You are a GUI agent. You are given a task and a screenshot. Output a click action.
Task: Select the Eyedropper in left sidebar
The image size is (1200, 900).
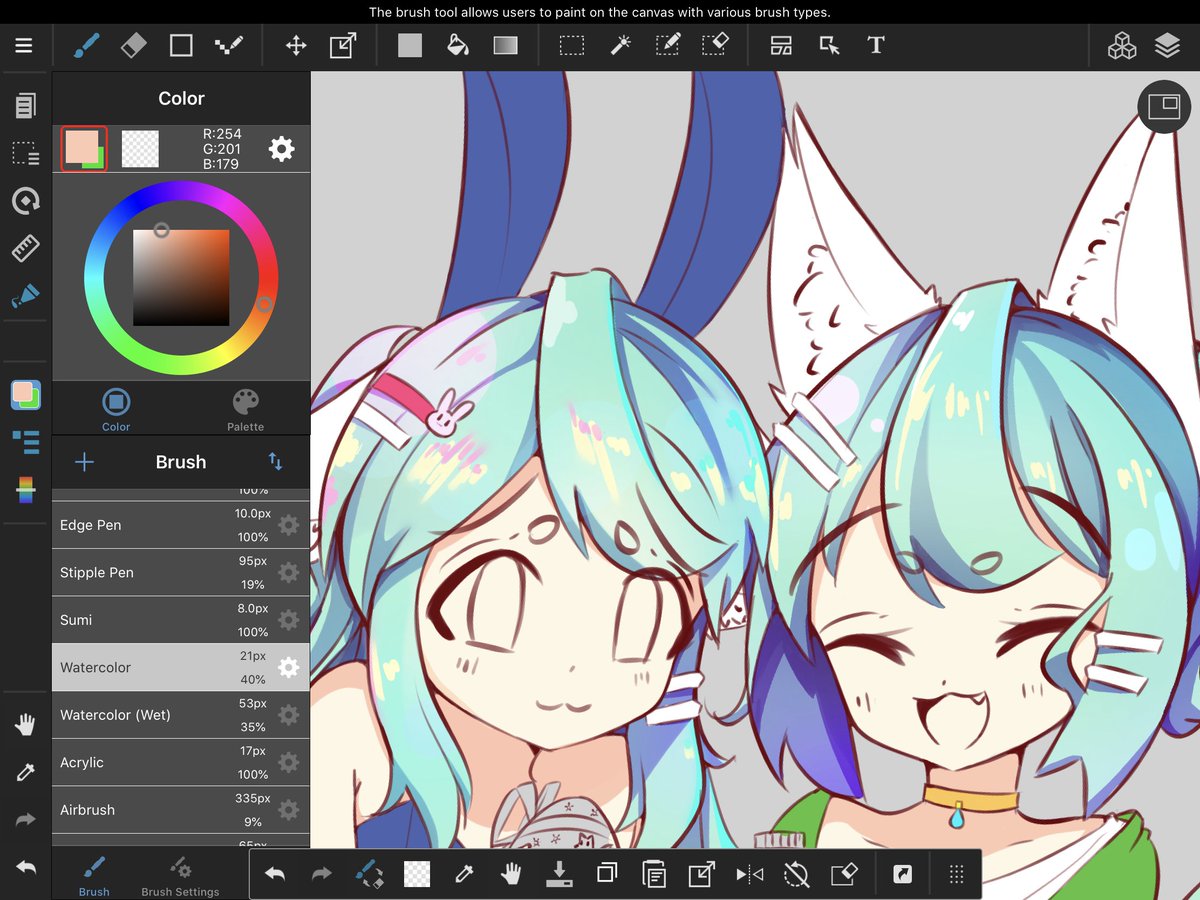pyautogui.click(x=25, y=772)
